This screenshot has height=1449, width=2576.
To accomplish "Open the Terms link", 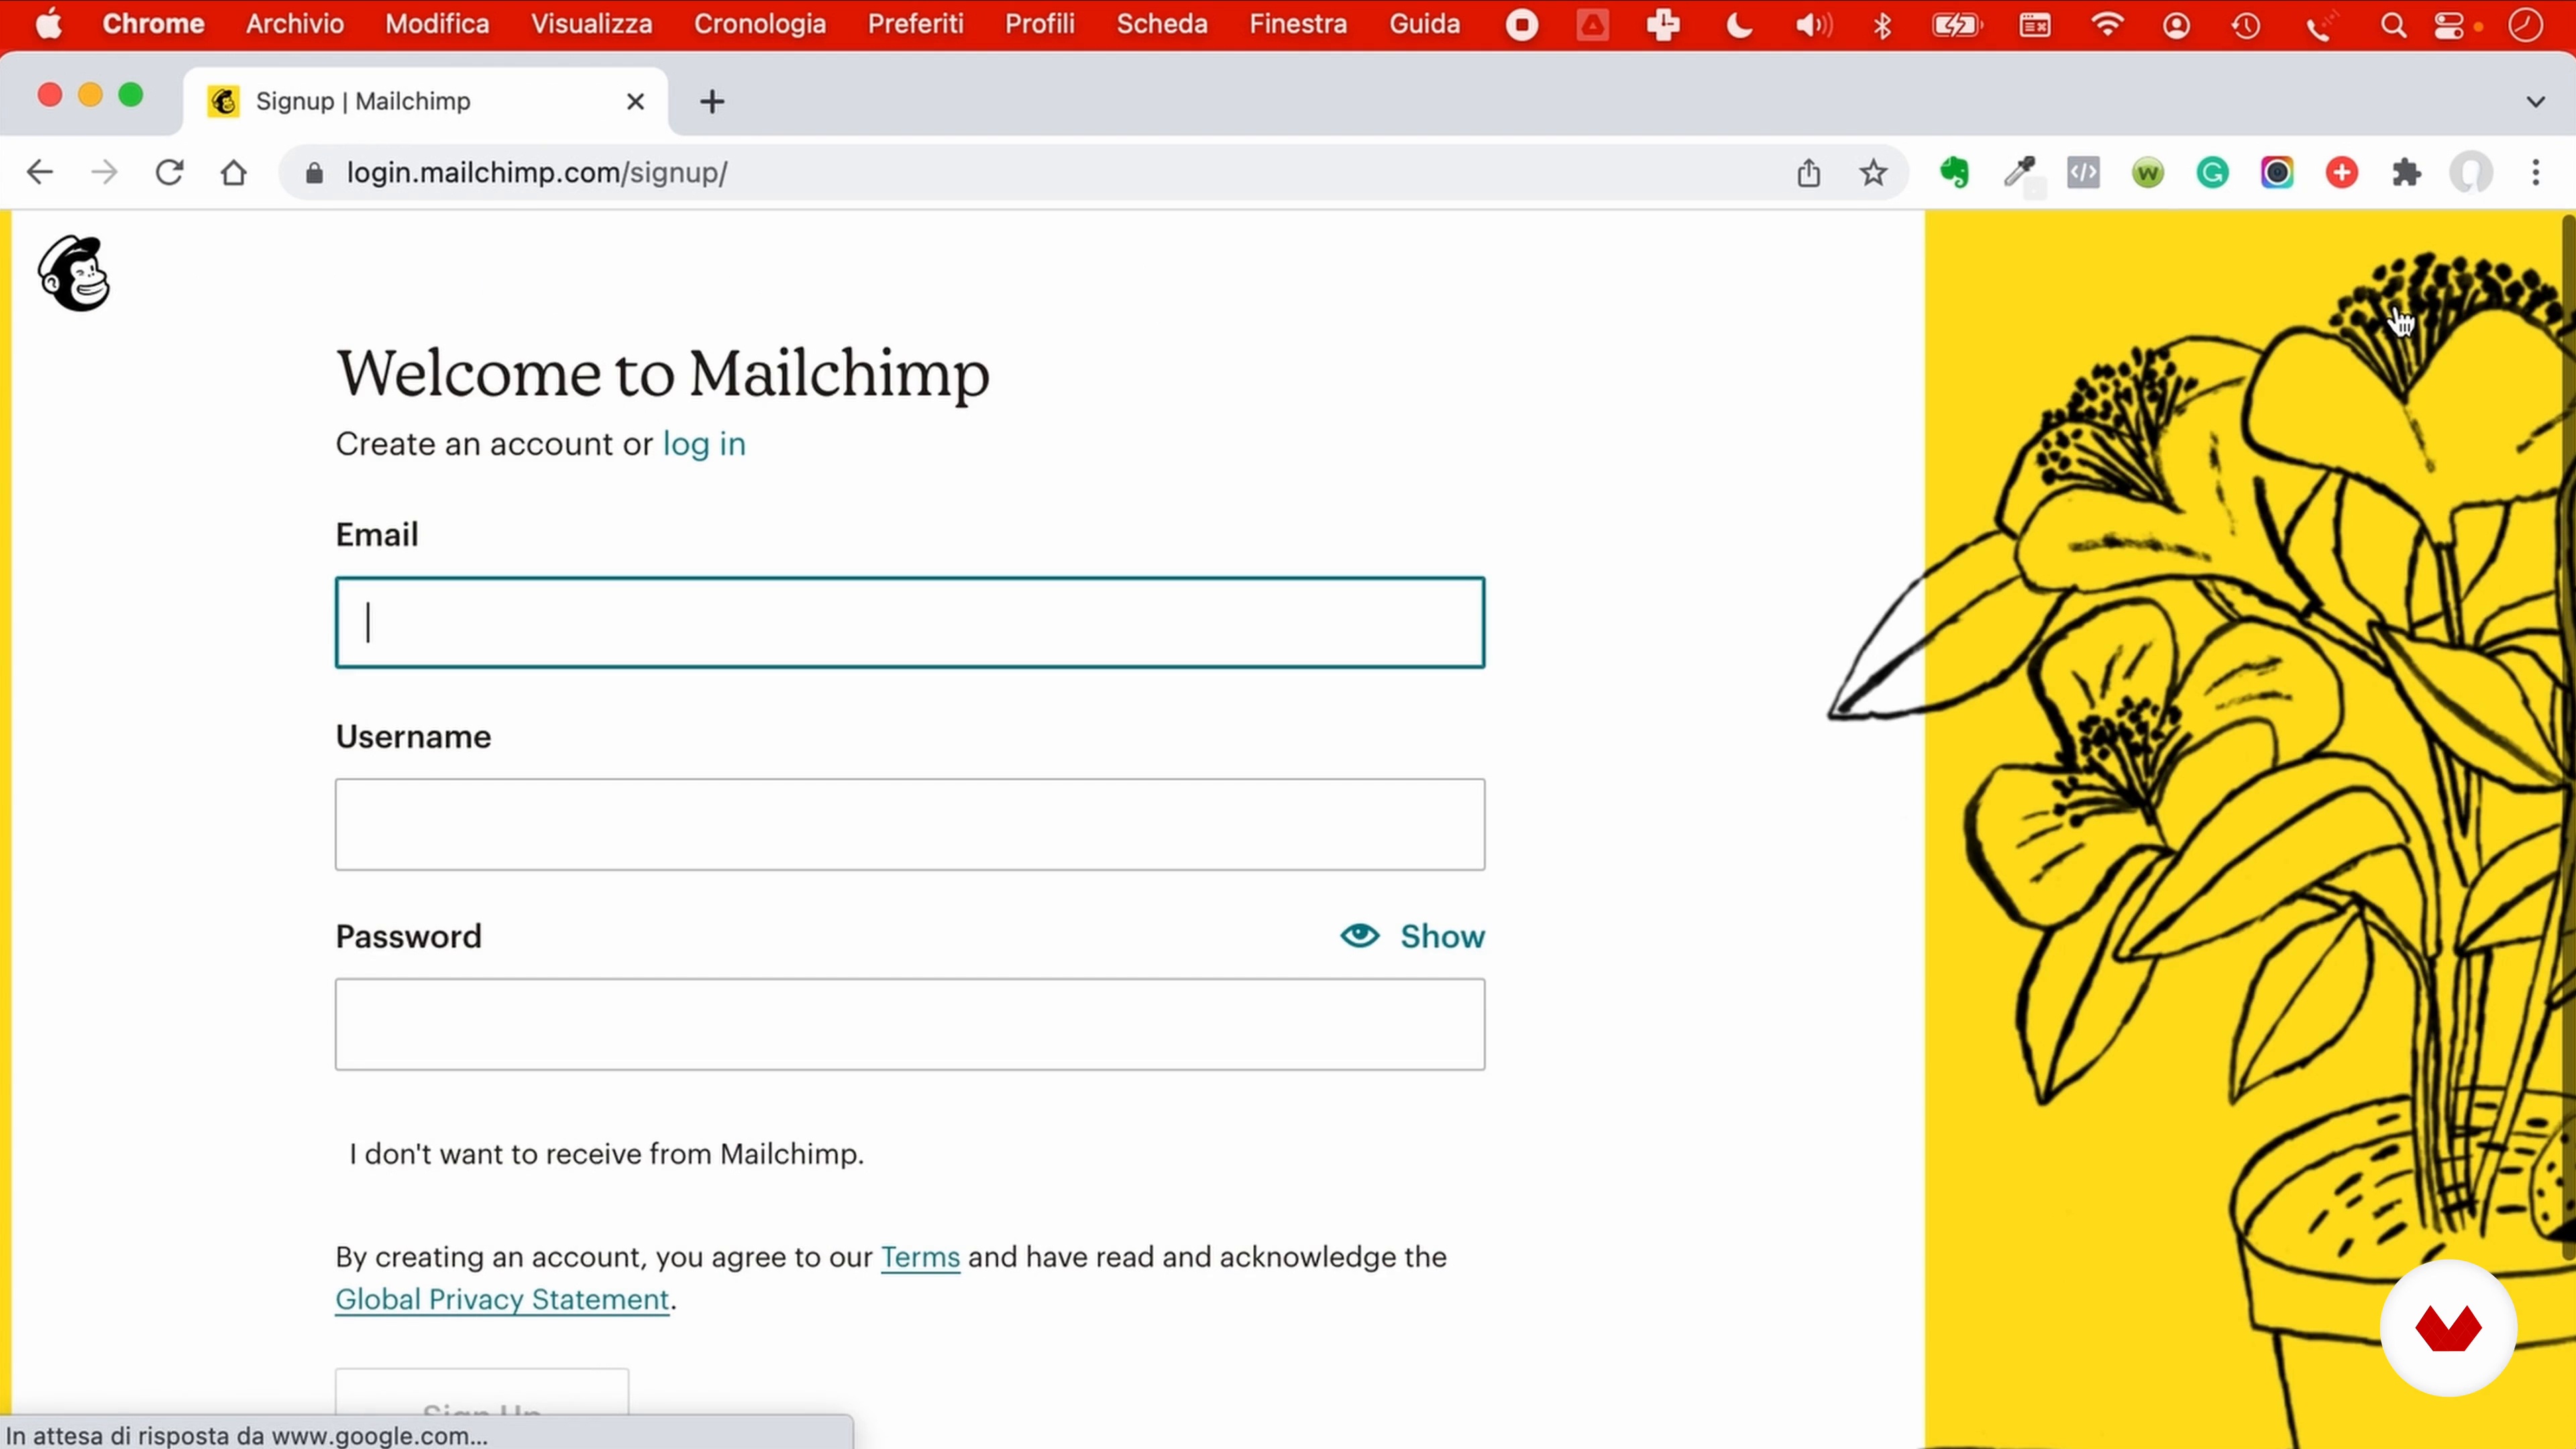I will click(920, 1257).
